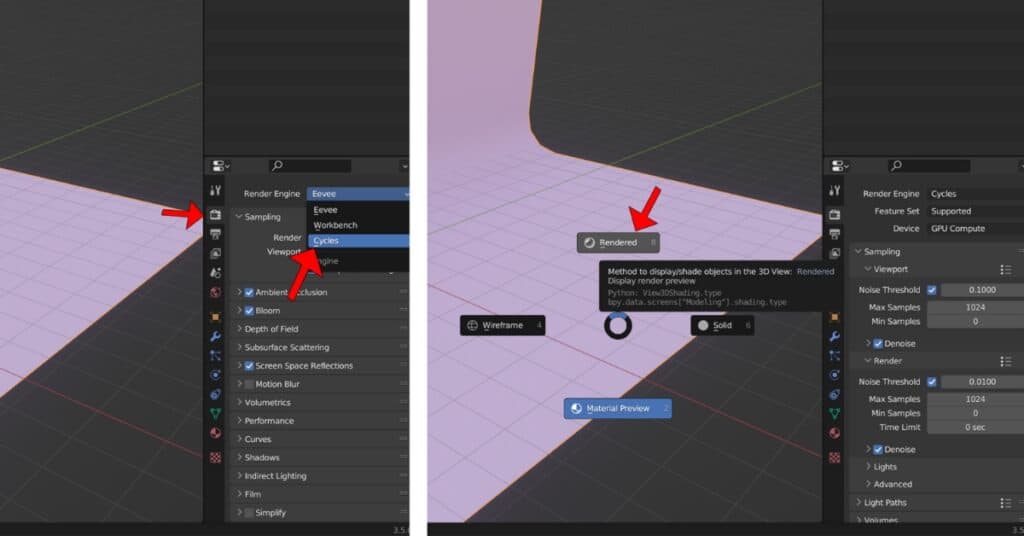Viewport: 1024px width, 536px height.
Task: Open Material properties tab in Cycles panel
Action: point(834,433)
